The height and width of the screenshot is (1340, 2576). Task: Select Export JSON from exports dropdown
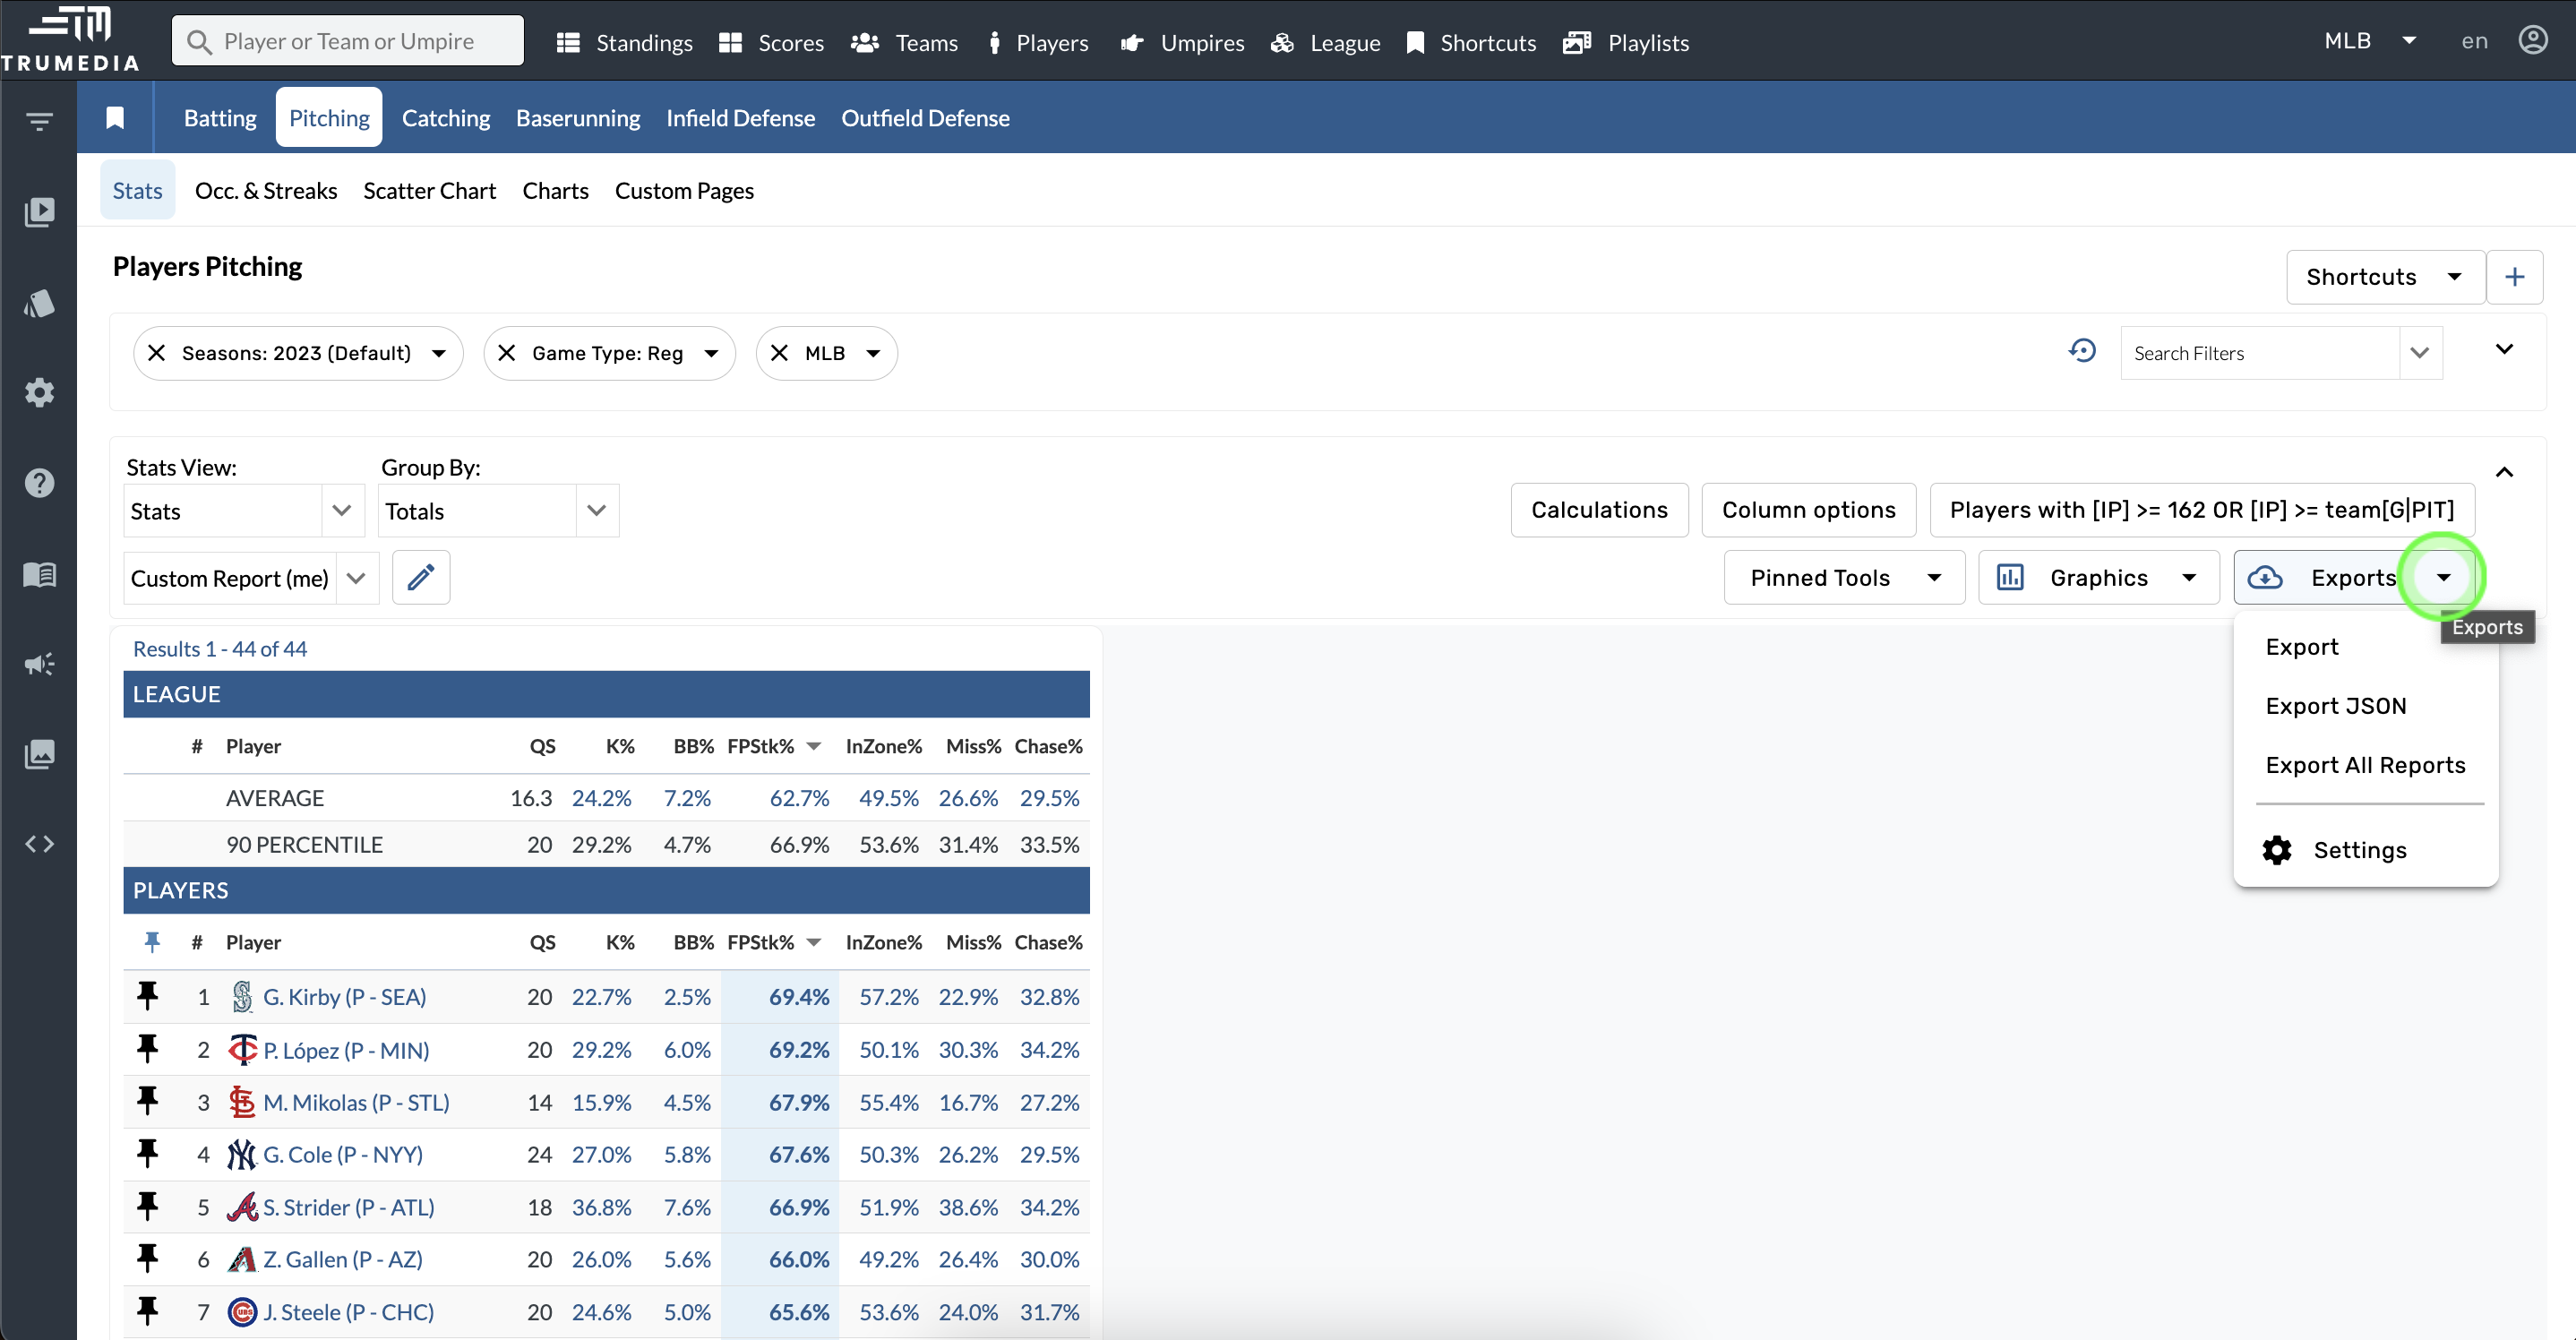pos(2336,704)
